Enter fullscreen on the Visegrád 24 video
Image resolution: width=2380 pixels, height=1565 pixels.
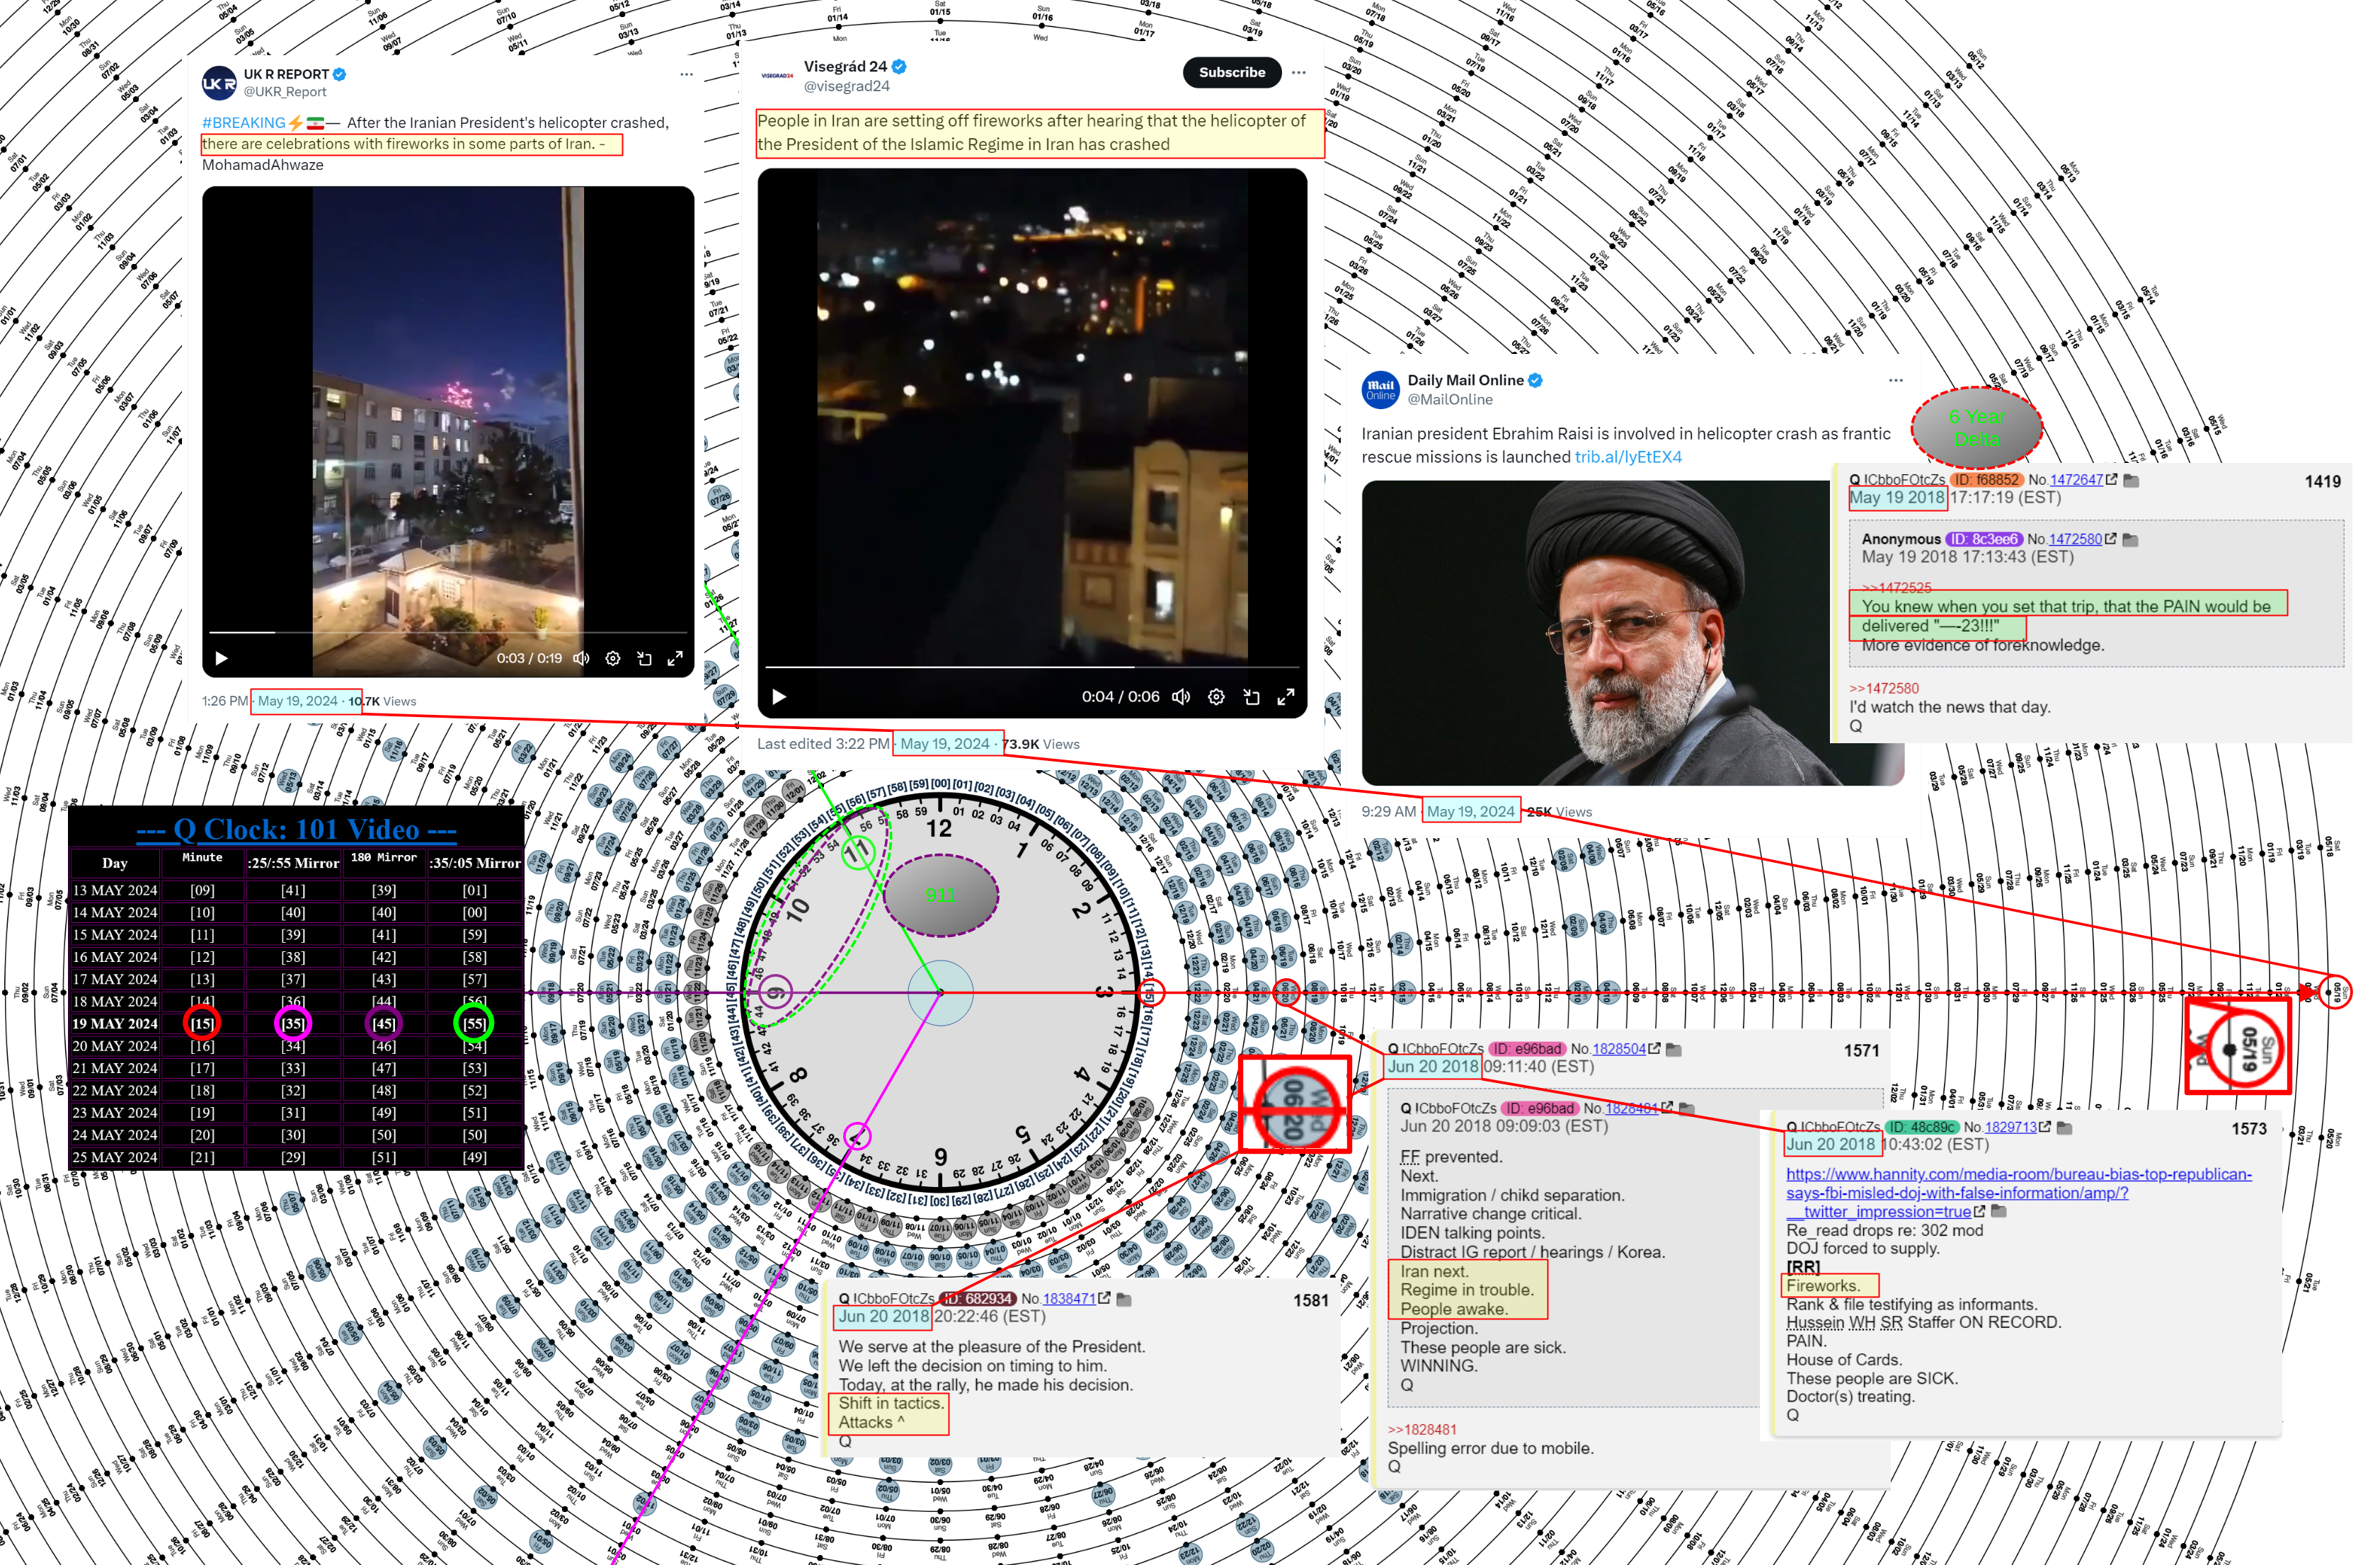click(1286, 696)
